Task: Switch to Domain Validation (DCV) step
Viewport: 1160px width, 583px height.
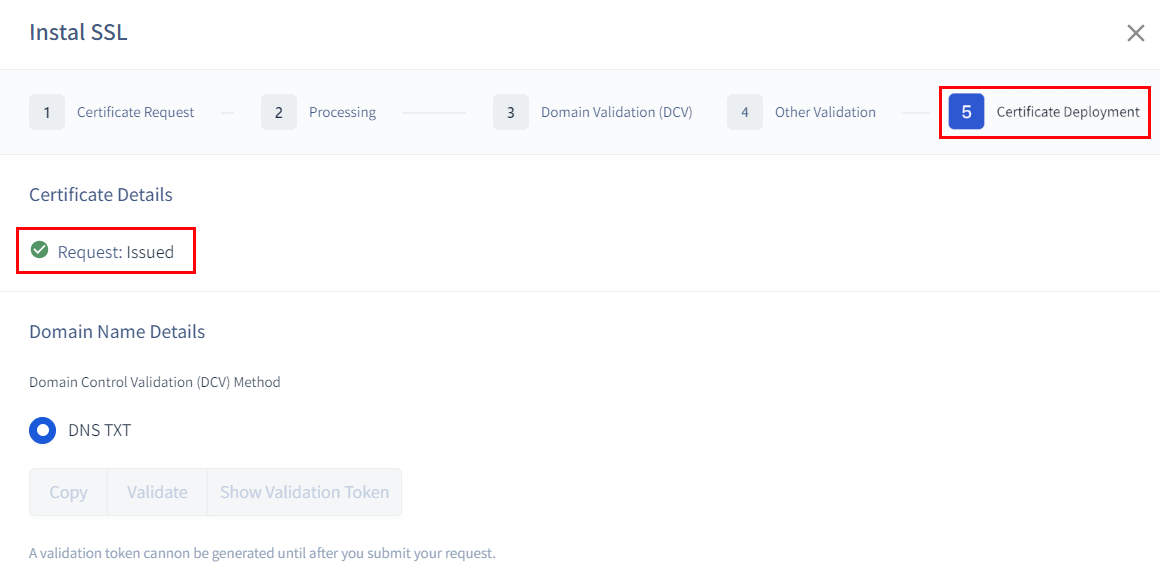Action: pyautogui.click(x=616, y=112)
